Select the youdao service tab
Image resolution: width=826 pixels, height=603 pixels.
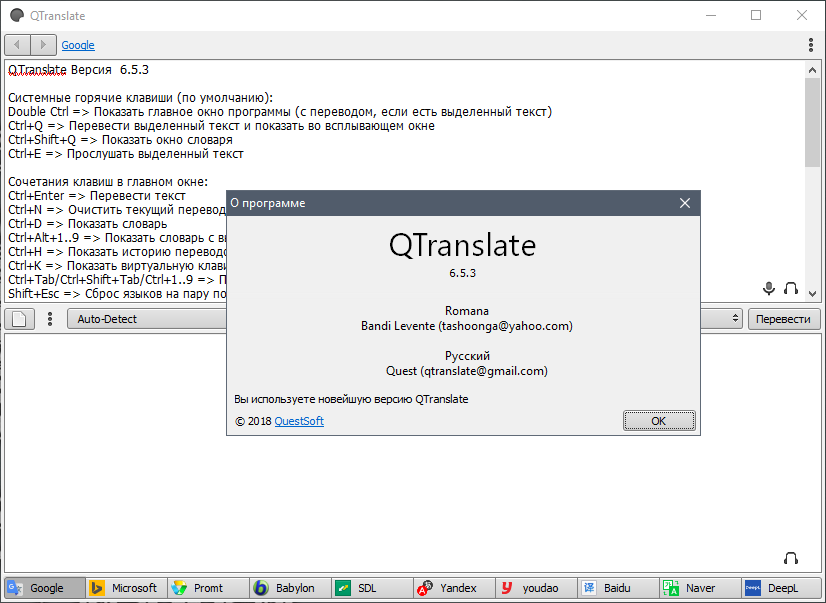click(536, 588)
